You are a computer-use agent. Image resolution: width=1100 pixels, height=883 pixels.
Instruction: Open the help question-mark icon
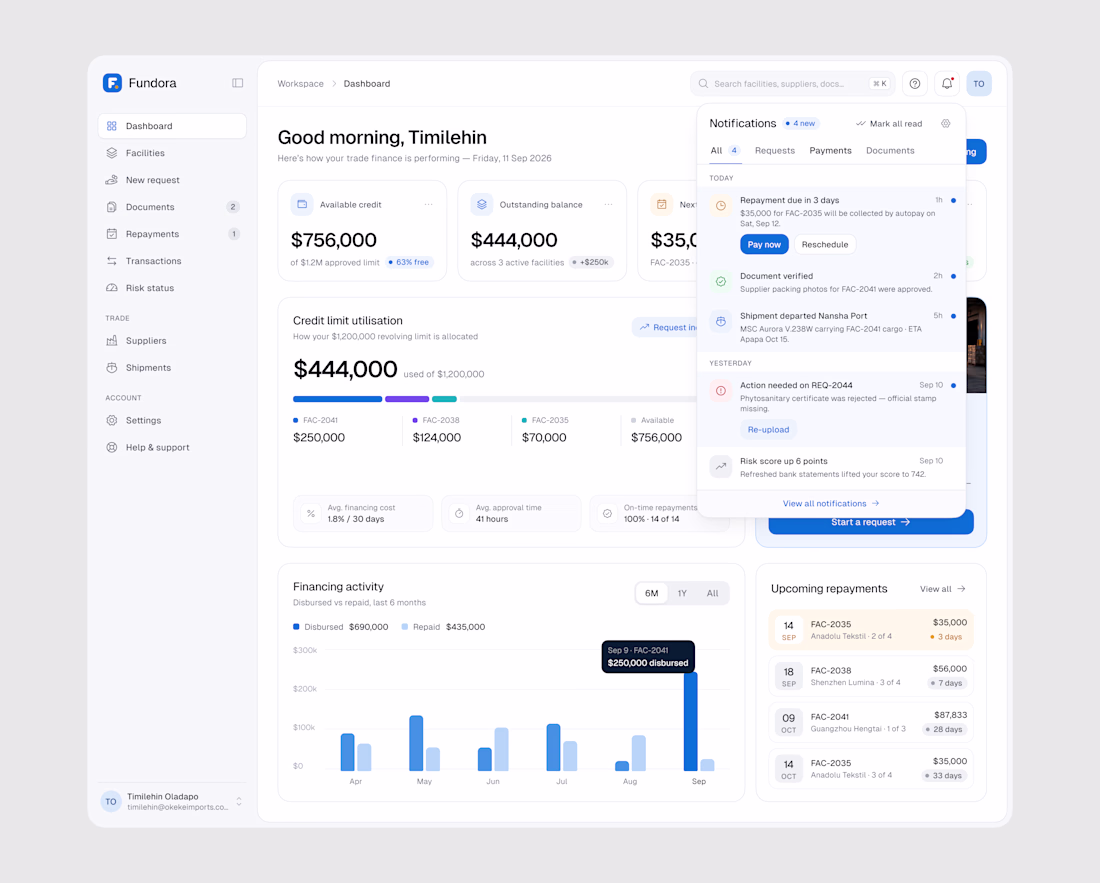(915, 83)
